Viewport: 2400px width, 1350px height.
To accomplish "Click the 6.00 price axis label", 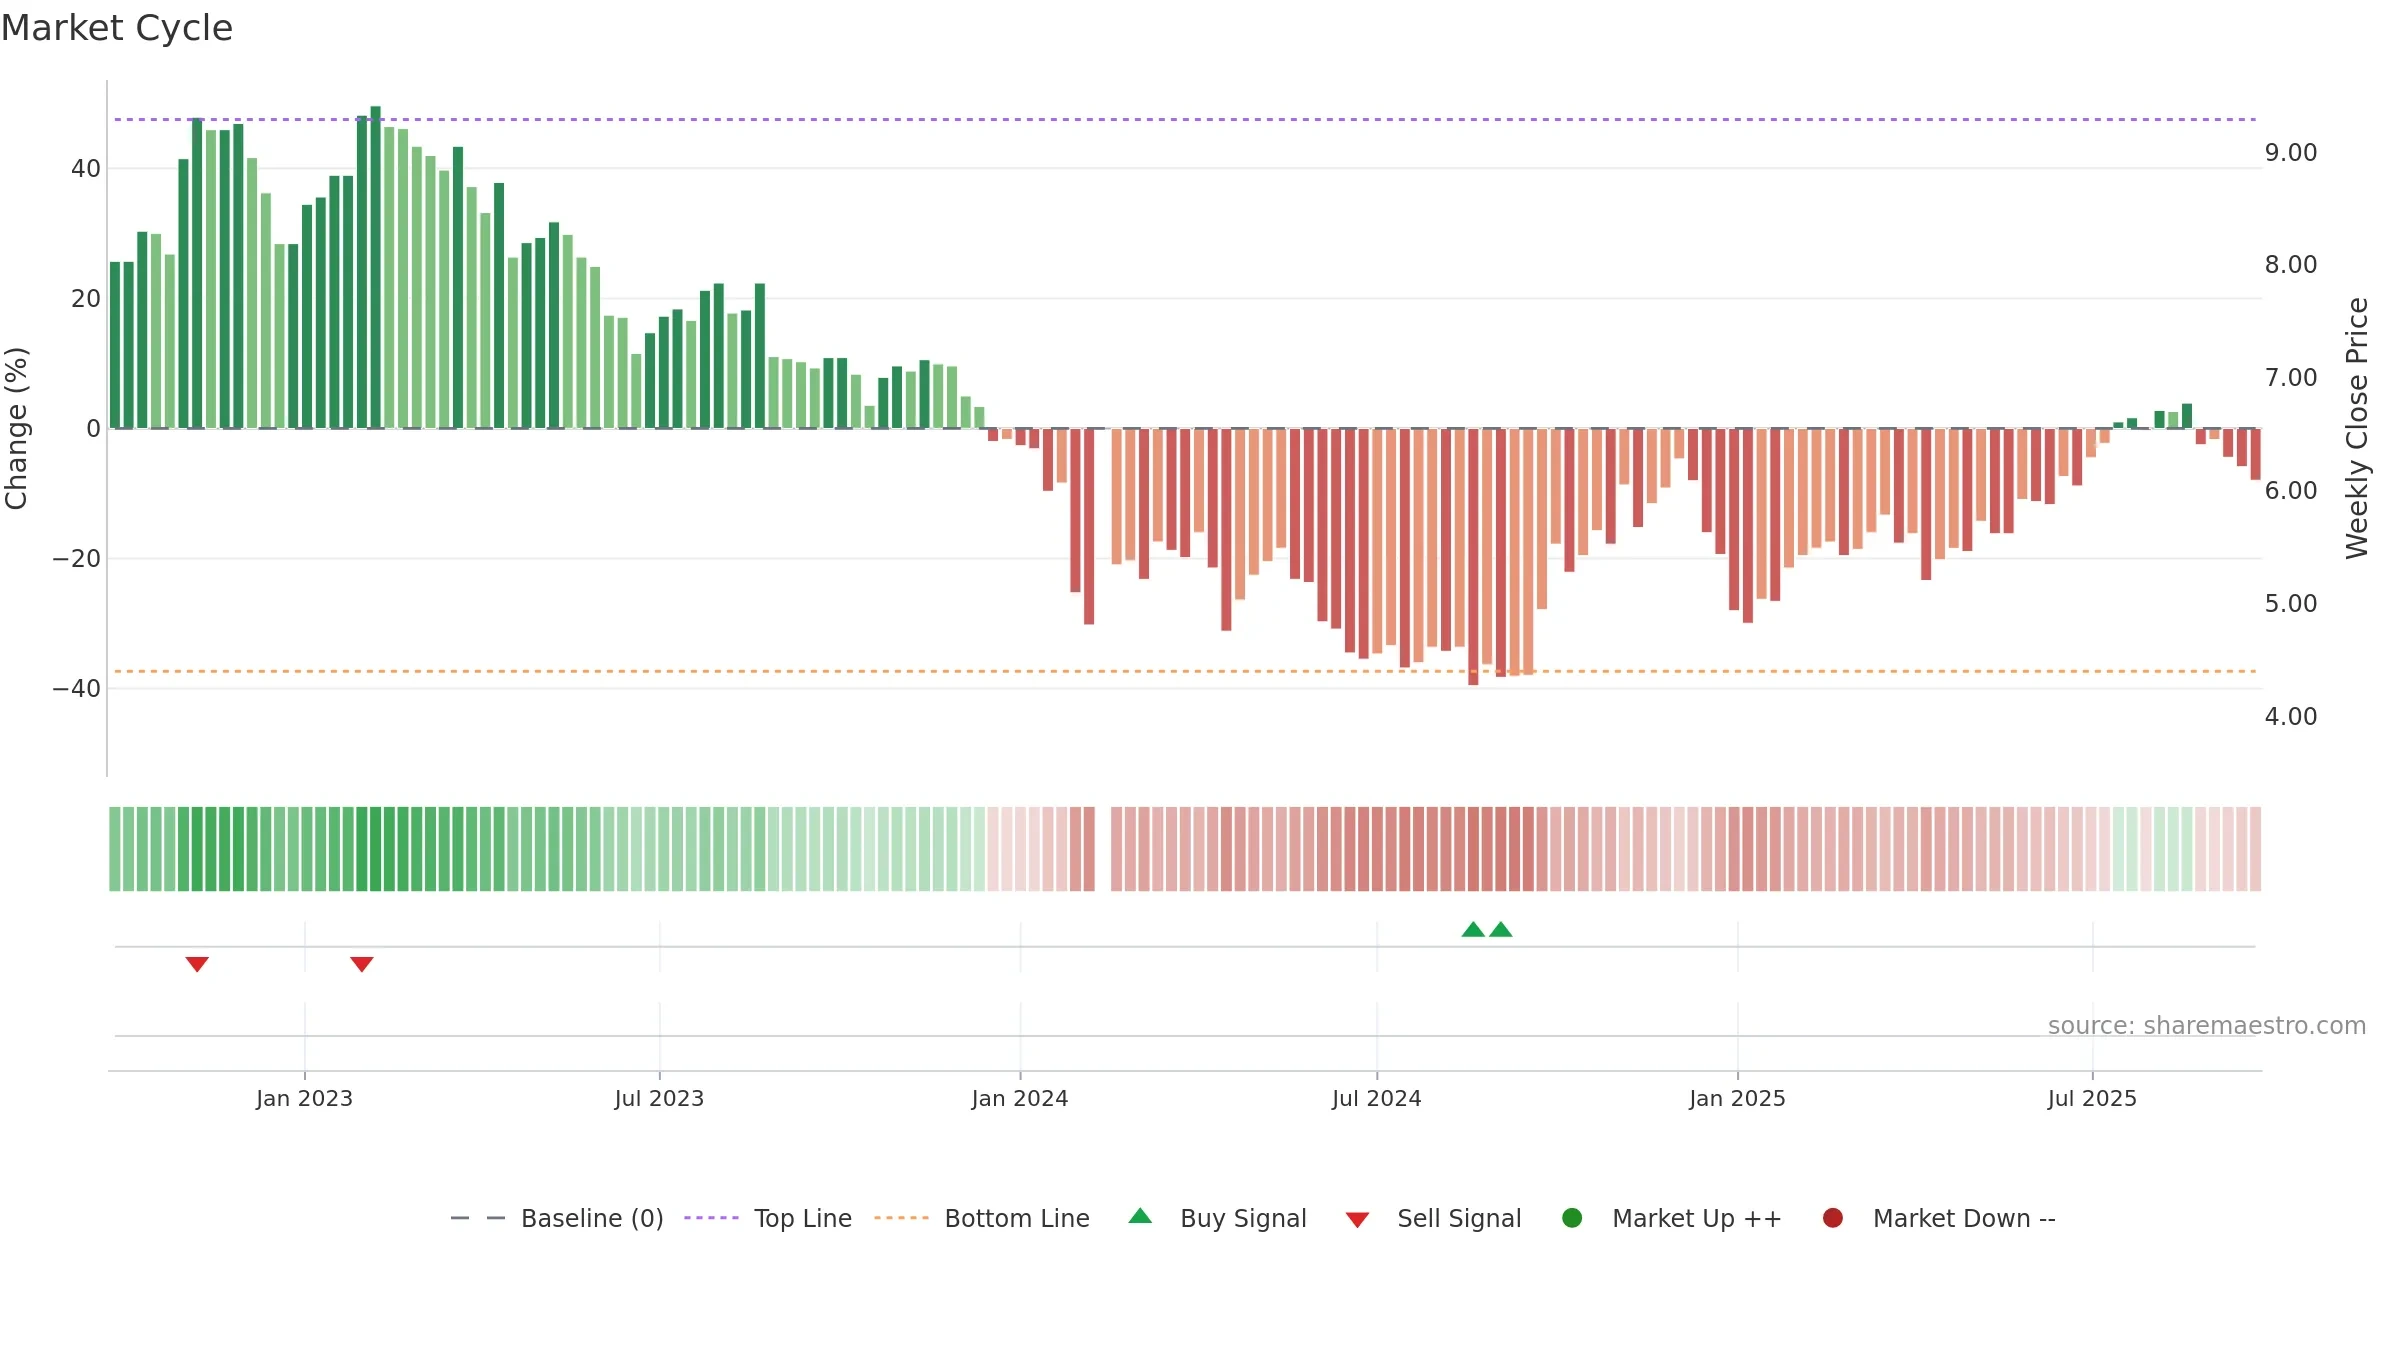I will [2291, 491].
